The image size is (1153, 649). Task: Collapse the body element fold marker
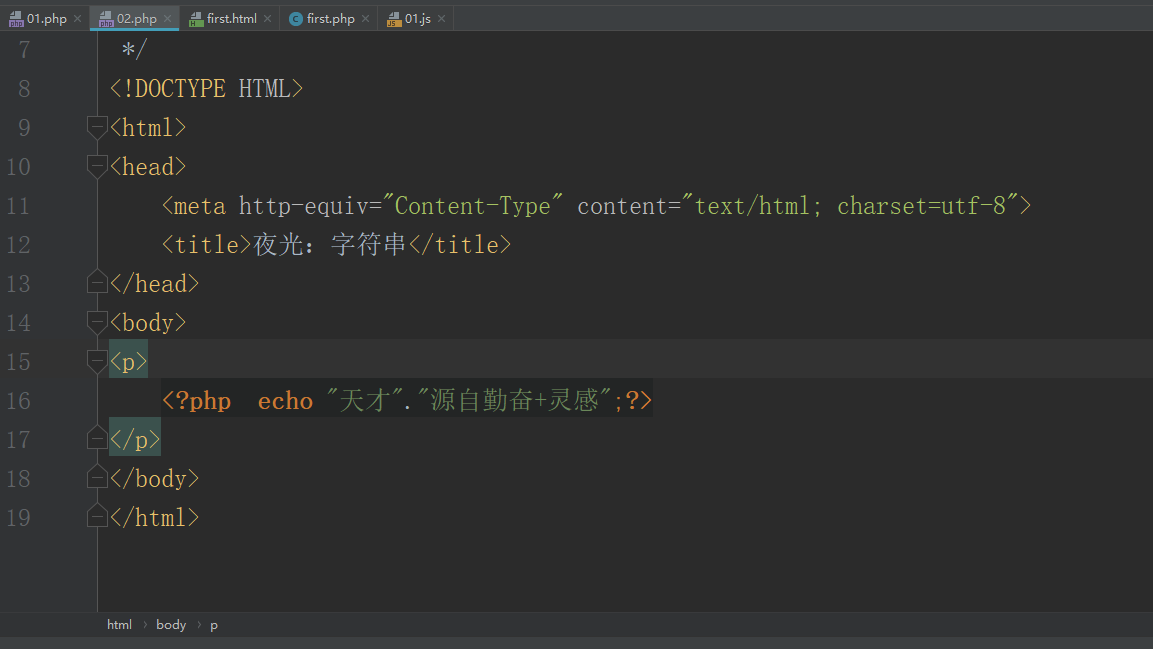96,322
